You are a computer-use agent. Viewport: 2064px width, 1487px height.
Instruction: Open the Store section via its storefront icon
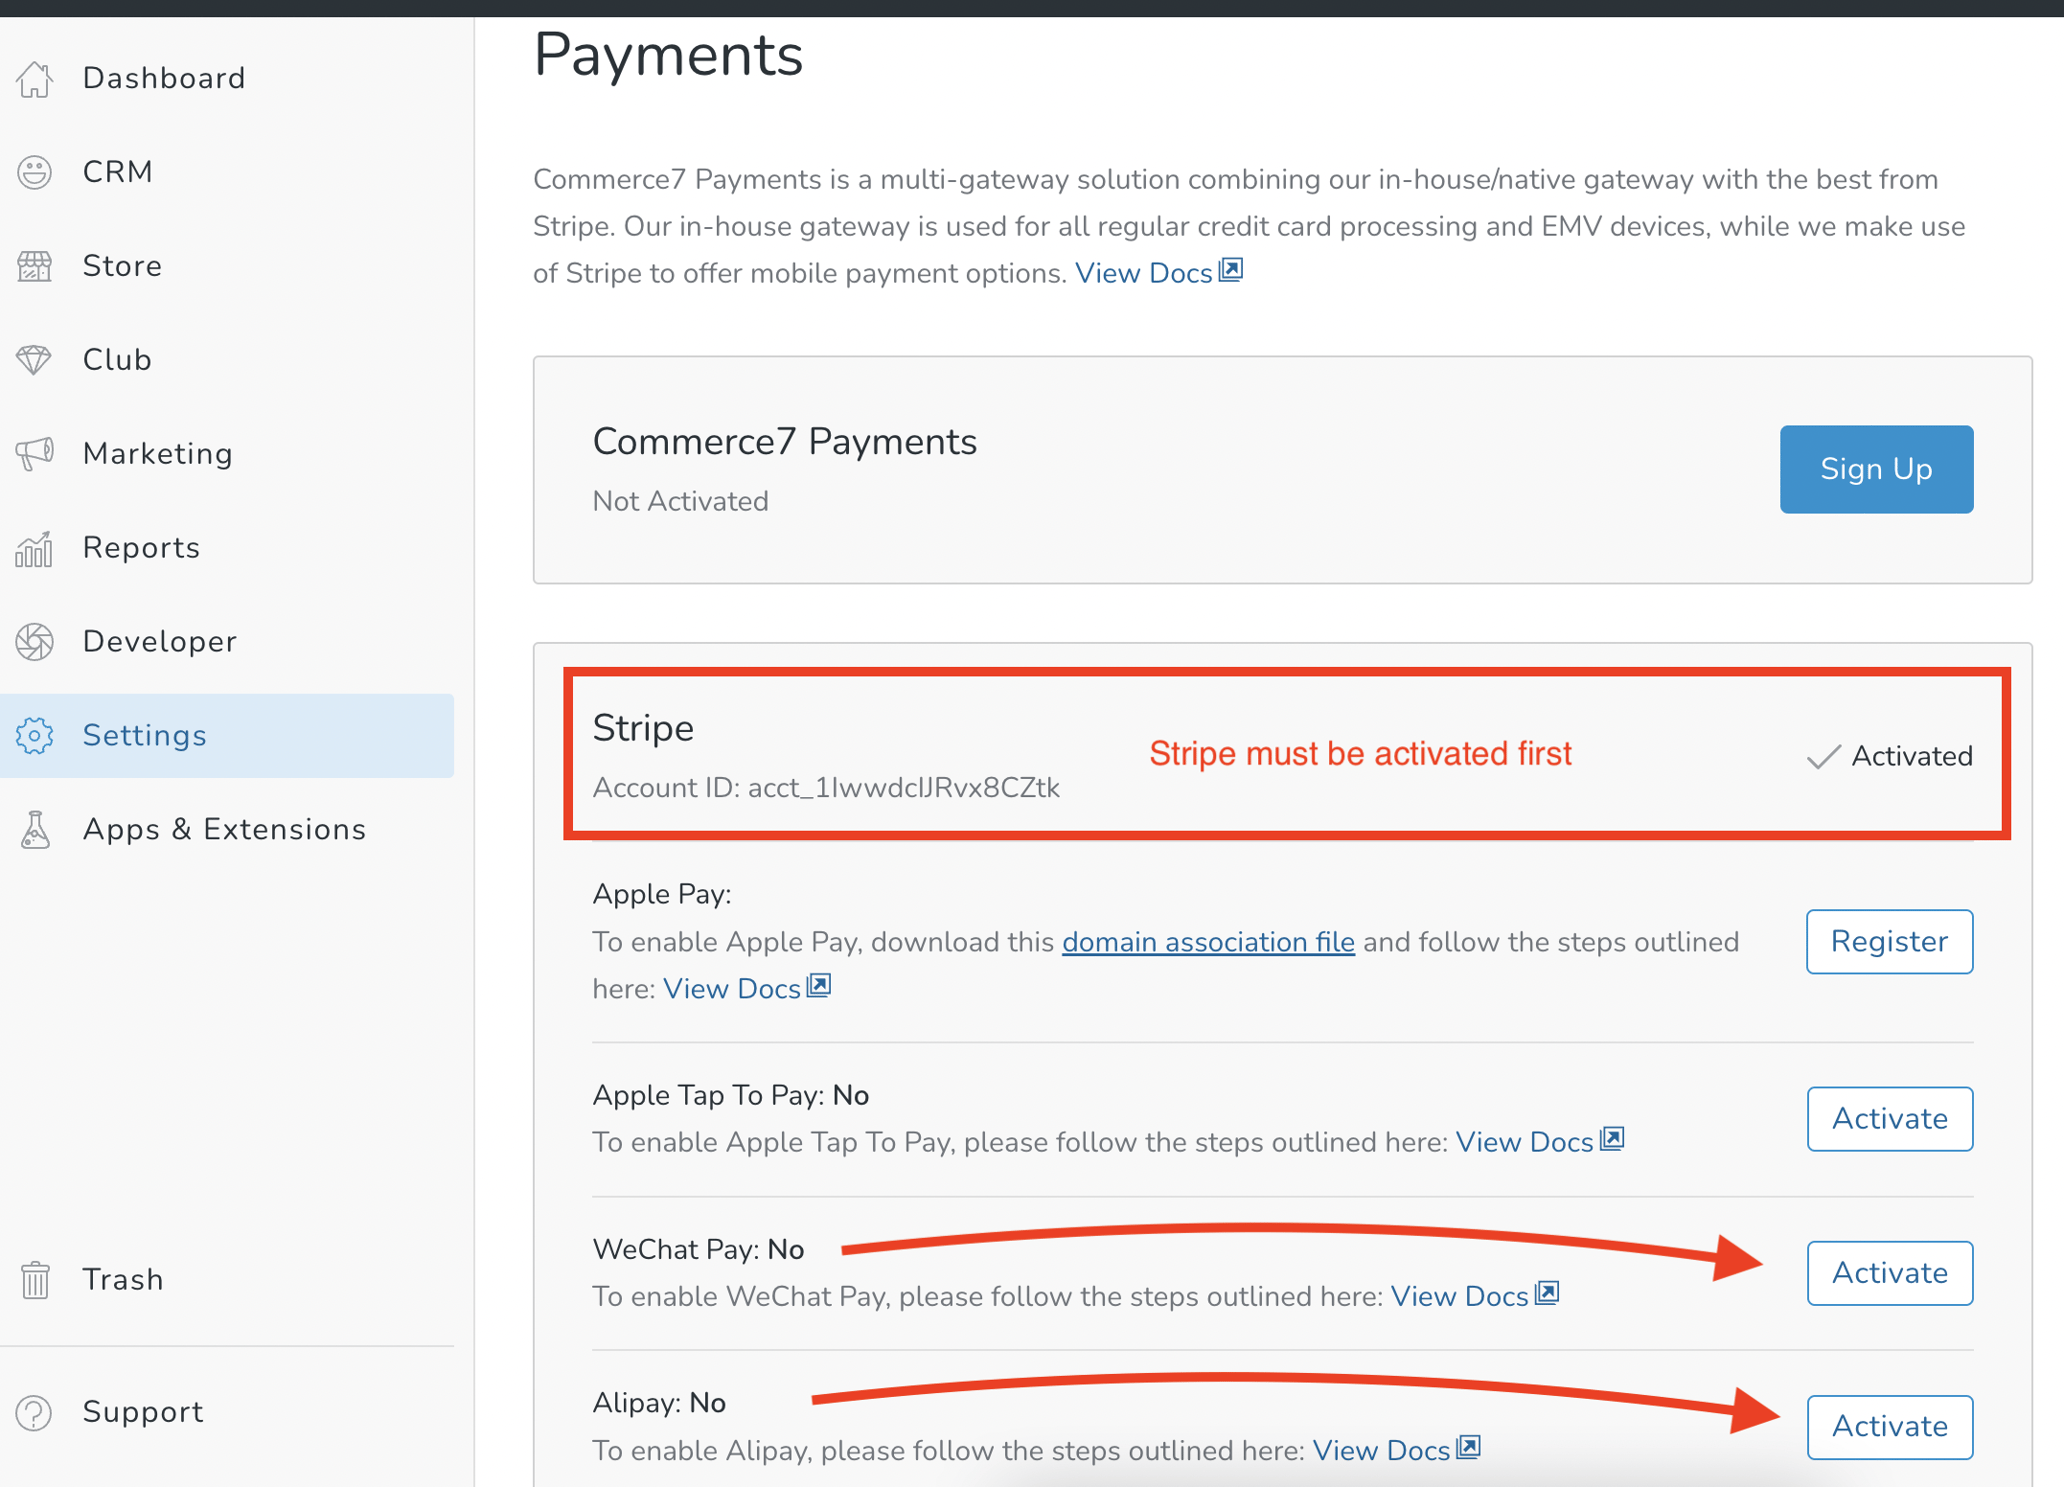[36, 265]
